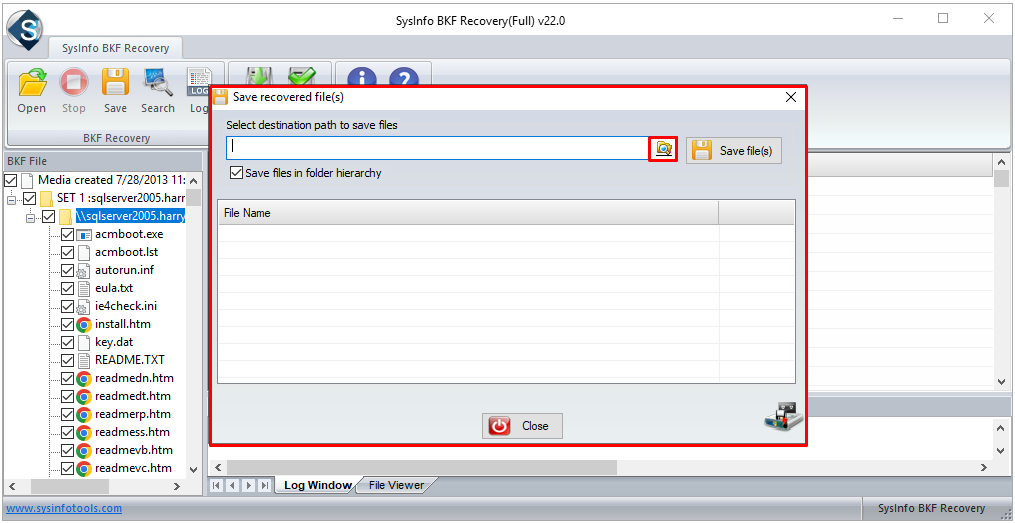Image resolution: width=1015 pixels, height=523 pixels.
Task: Select the SysInfo BKF Recovery ribbon tab
Action: [x=115, y=48]
